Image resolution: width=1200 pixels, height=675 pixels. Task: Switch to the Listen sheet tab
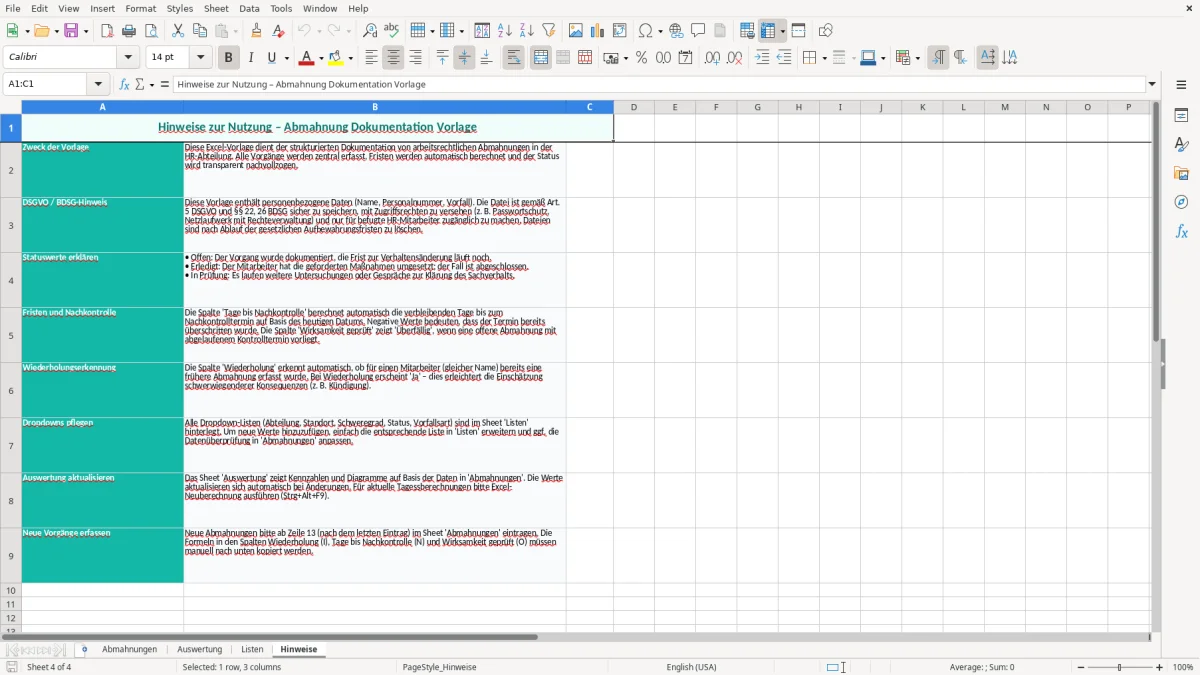pos(252,649)
